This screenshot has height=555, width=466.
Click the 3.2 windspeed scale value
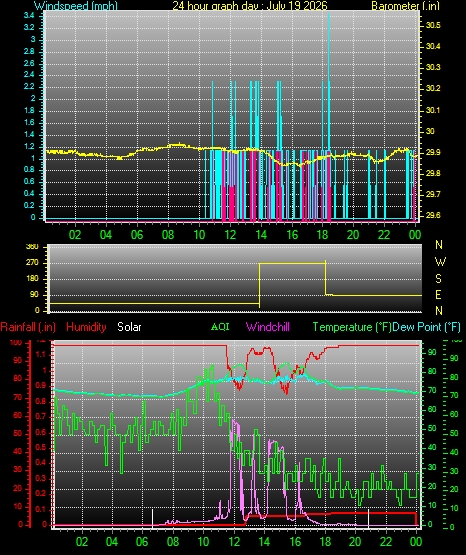(x=29, y=27)
